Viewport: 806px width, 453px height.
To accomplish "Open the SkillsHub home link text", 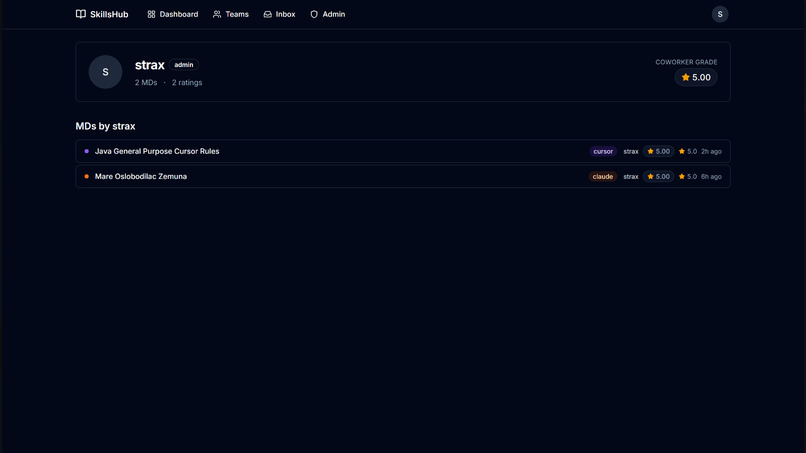I will [109, 14].
